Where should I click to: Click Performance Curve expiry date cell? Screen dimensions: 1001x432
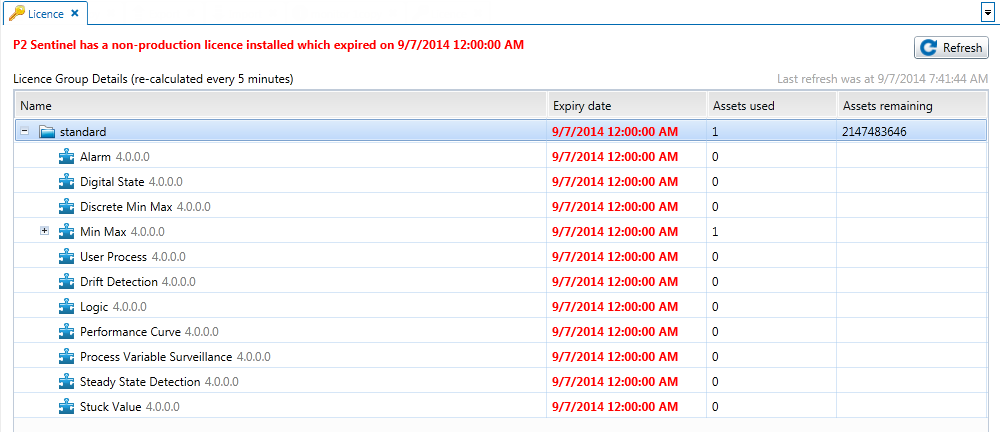[x=627, y=331]
